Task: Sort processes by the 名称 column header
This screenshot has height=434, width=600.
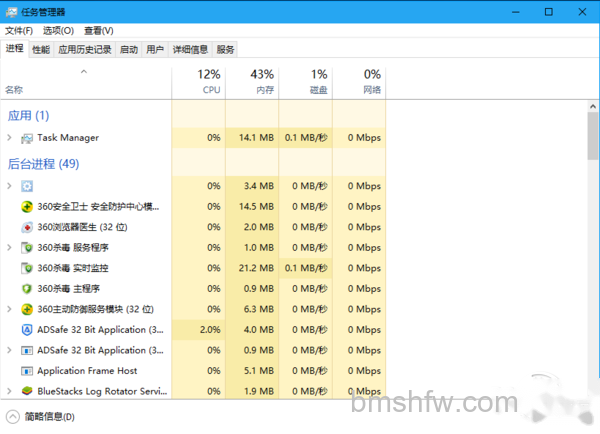Action: point(86,82)
